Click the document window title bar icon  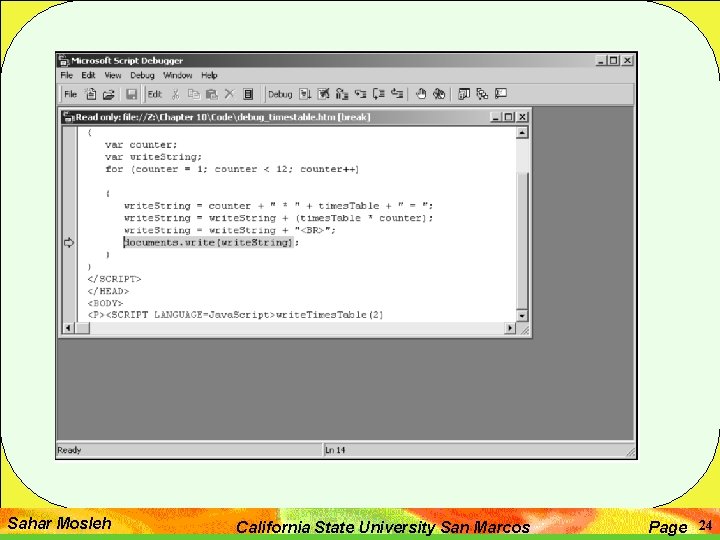tap(69, 117)
